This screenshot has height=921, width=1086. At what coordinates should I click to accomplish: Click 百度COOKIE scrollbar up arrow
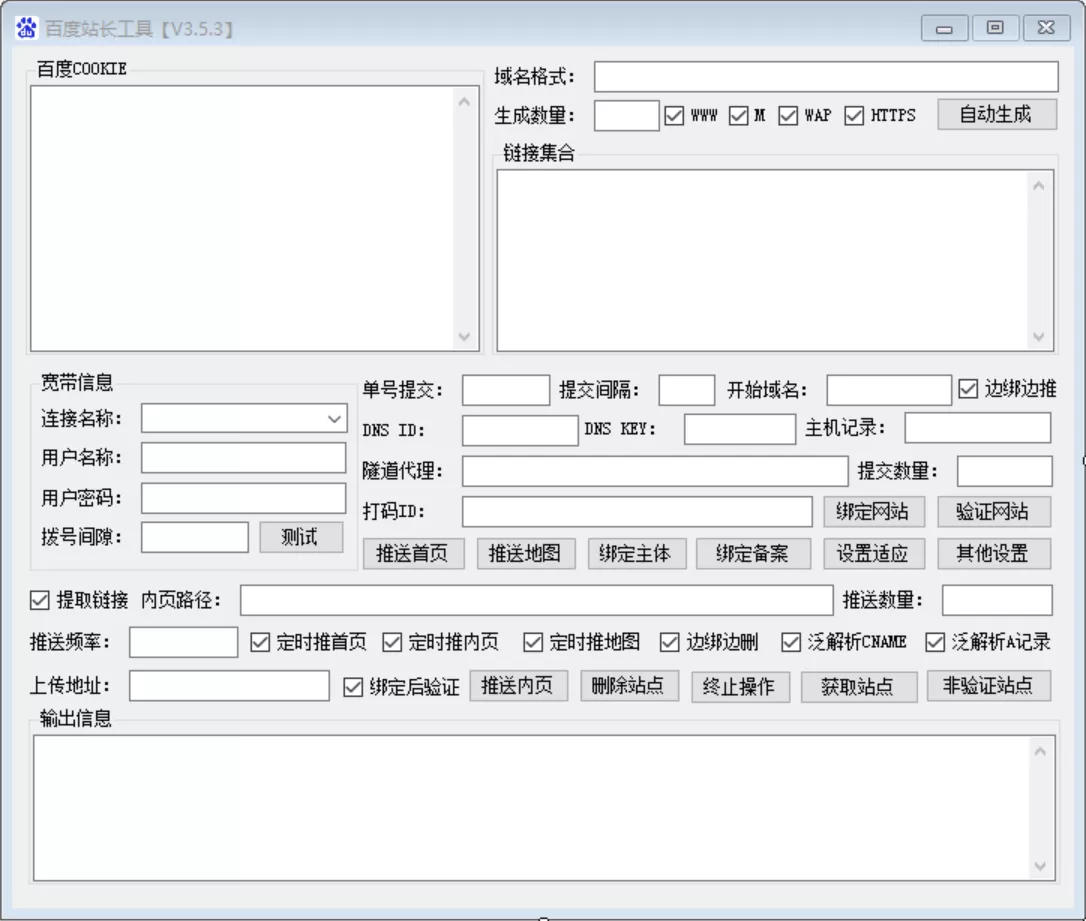pyautogui.click(x=465, y=102)
